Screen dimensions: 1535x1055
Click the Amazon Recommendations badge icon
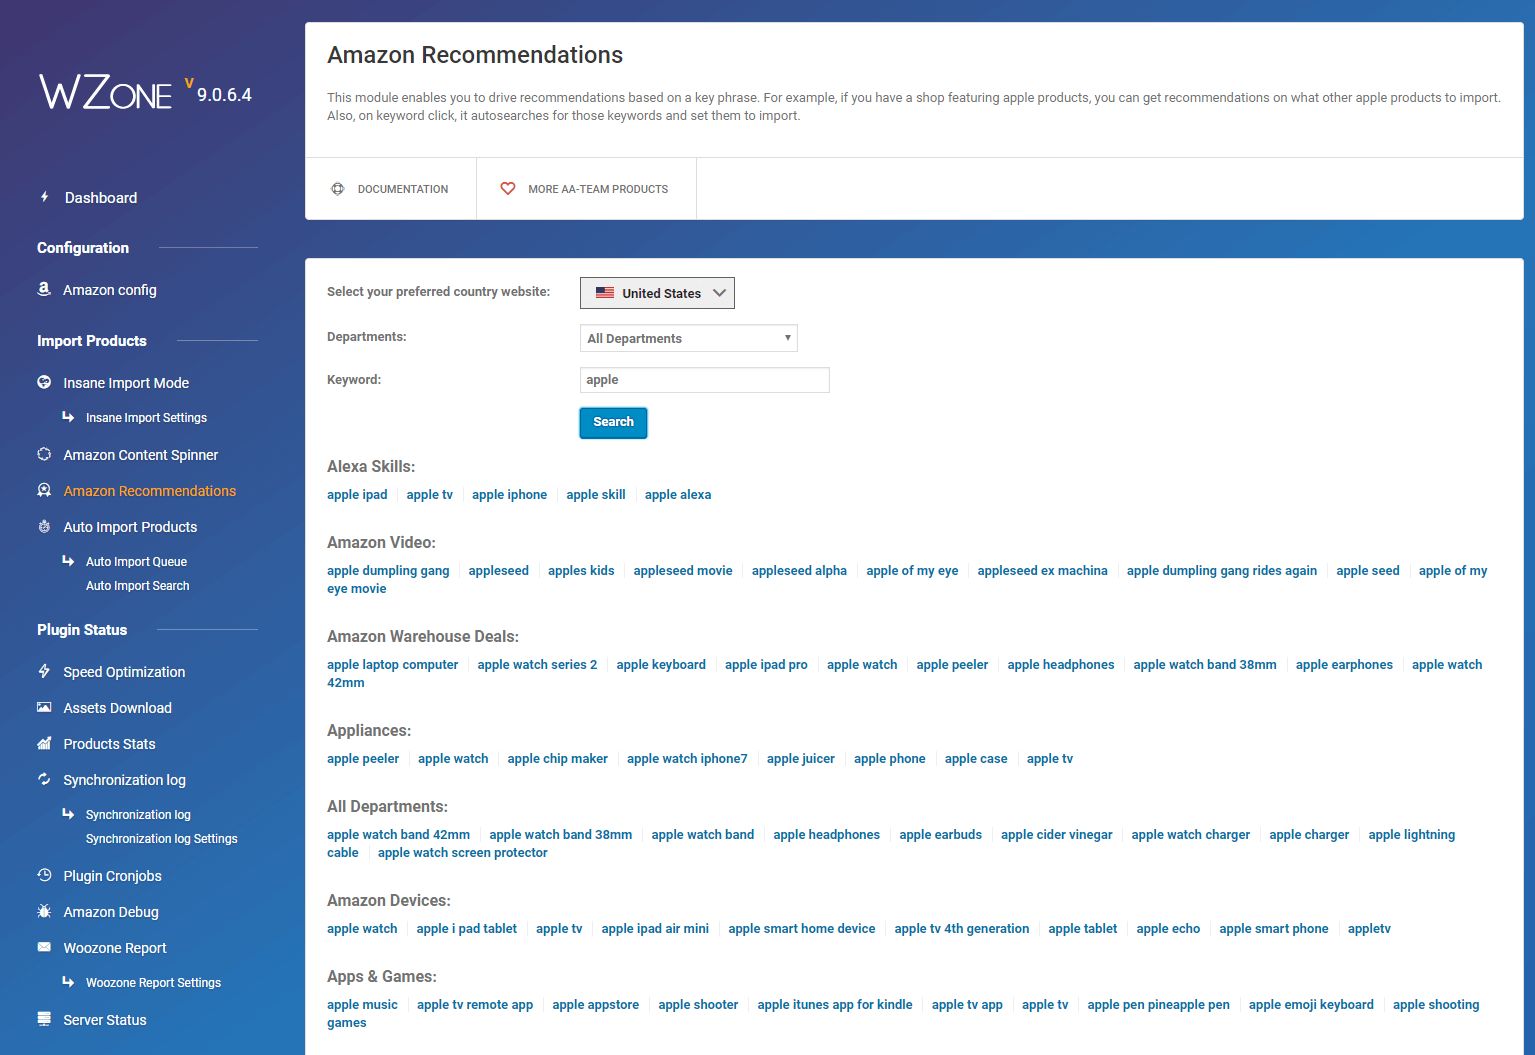pyautogui.click(x=44, y=490)
